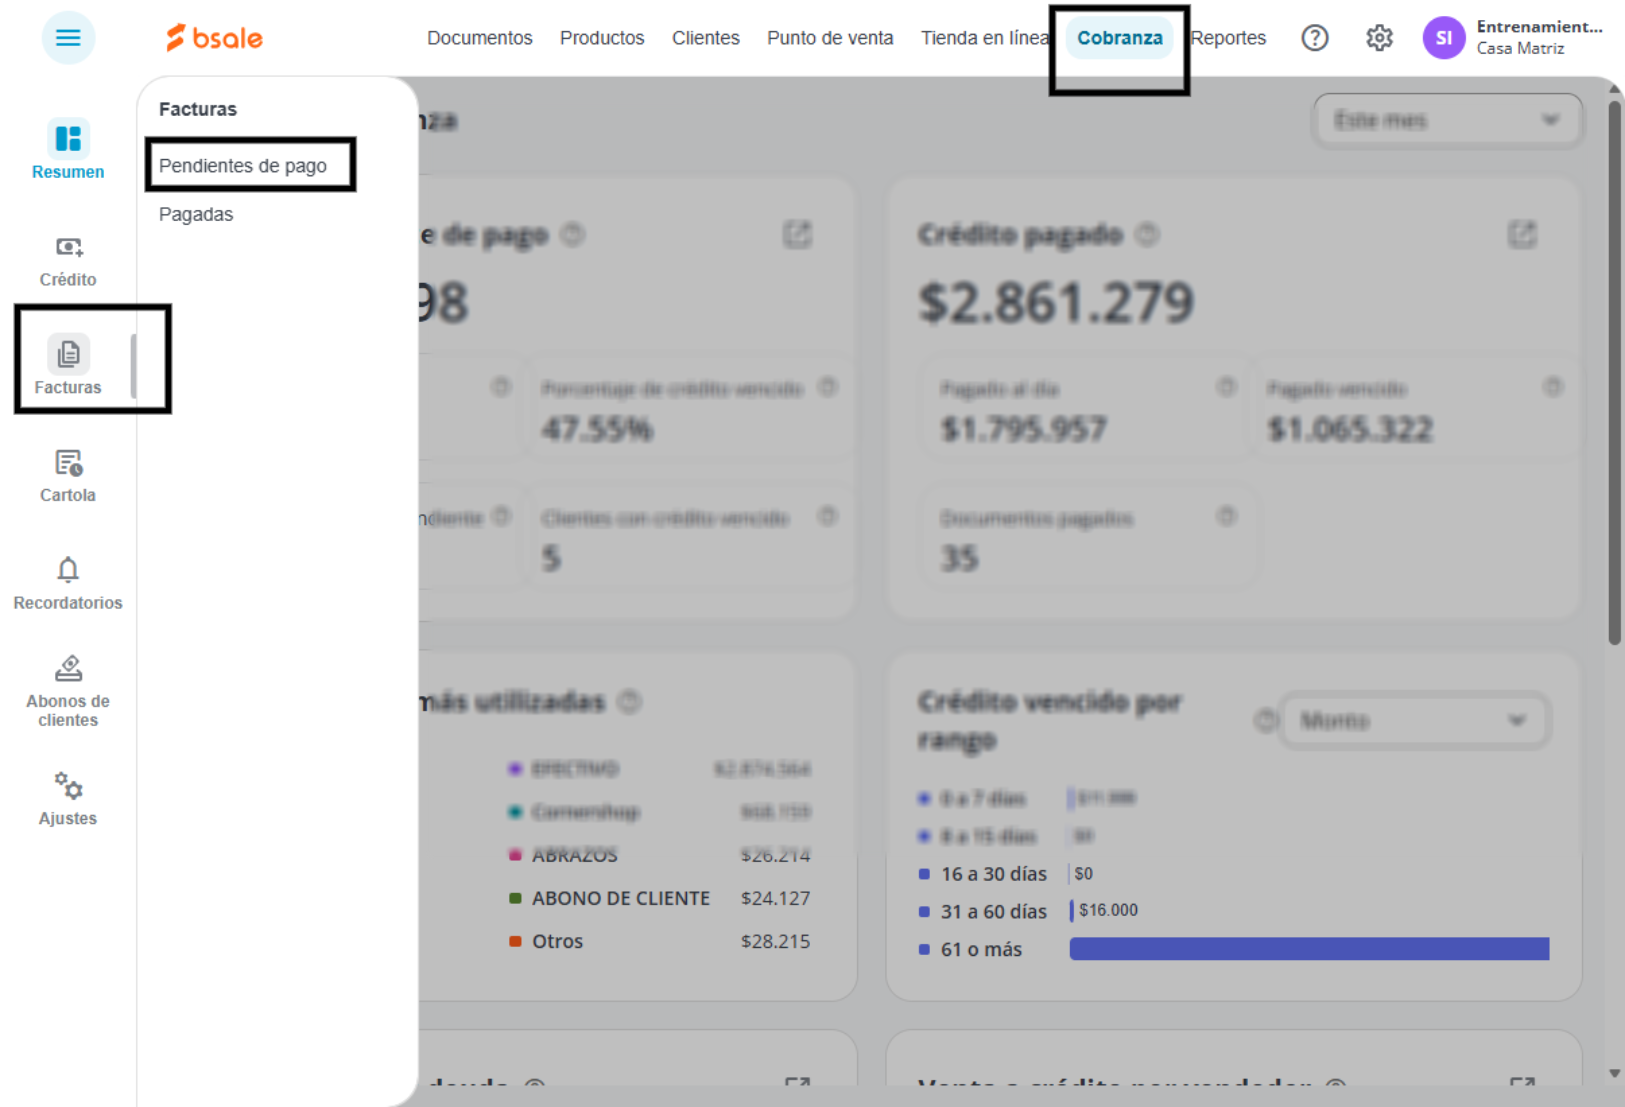This screenshot has width=1625, height=1107.
Task: Open the Entrenamiento Casa Matriz account menu
Action: pyautogui.click(x=1540, y=38)
